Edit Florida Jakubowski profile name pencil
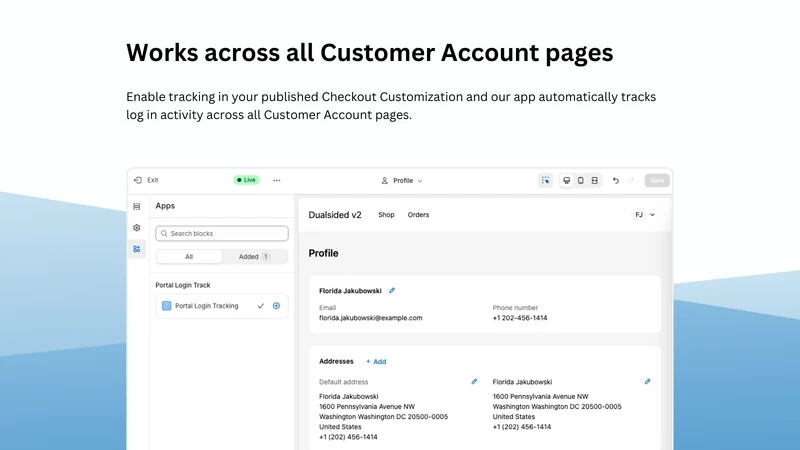 (x=392, y=290)
